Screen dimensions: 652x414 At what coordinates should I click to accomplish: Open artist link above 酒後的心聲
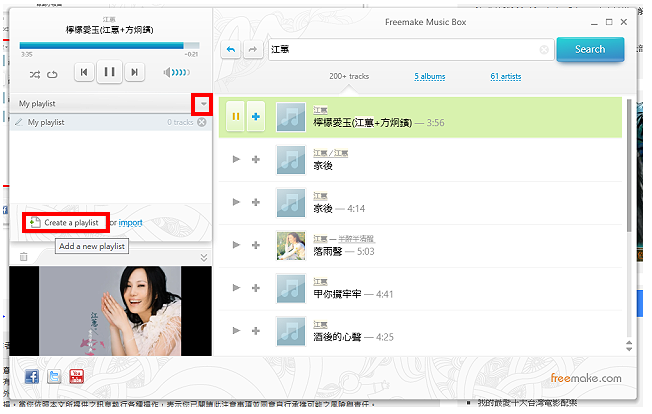(x=320, y=324)
